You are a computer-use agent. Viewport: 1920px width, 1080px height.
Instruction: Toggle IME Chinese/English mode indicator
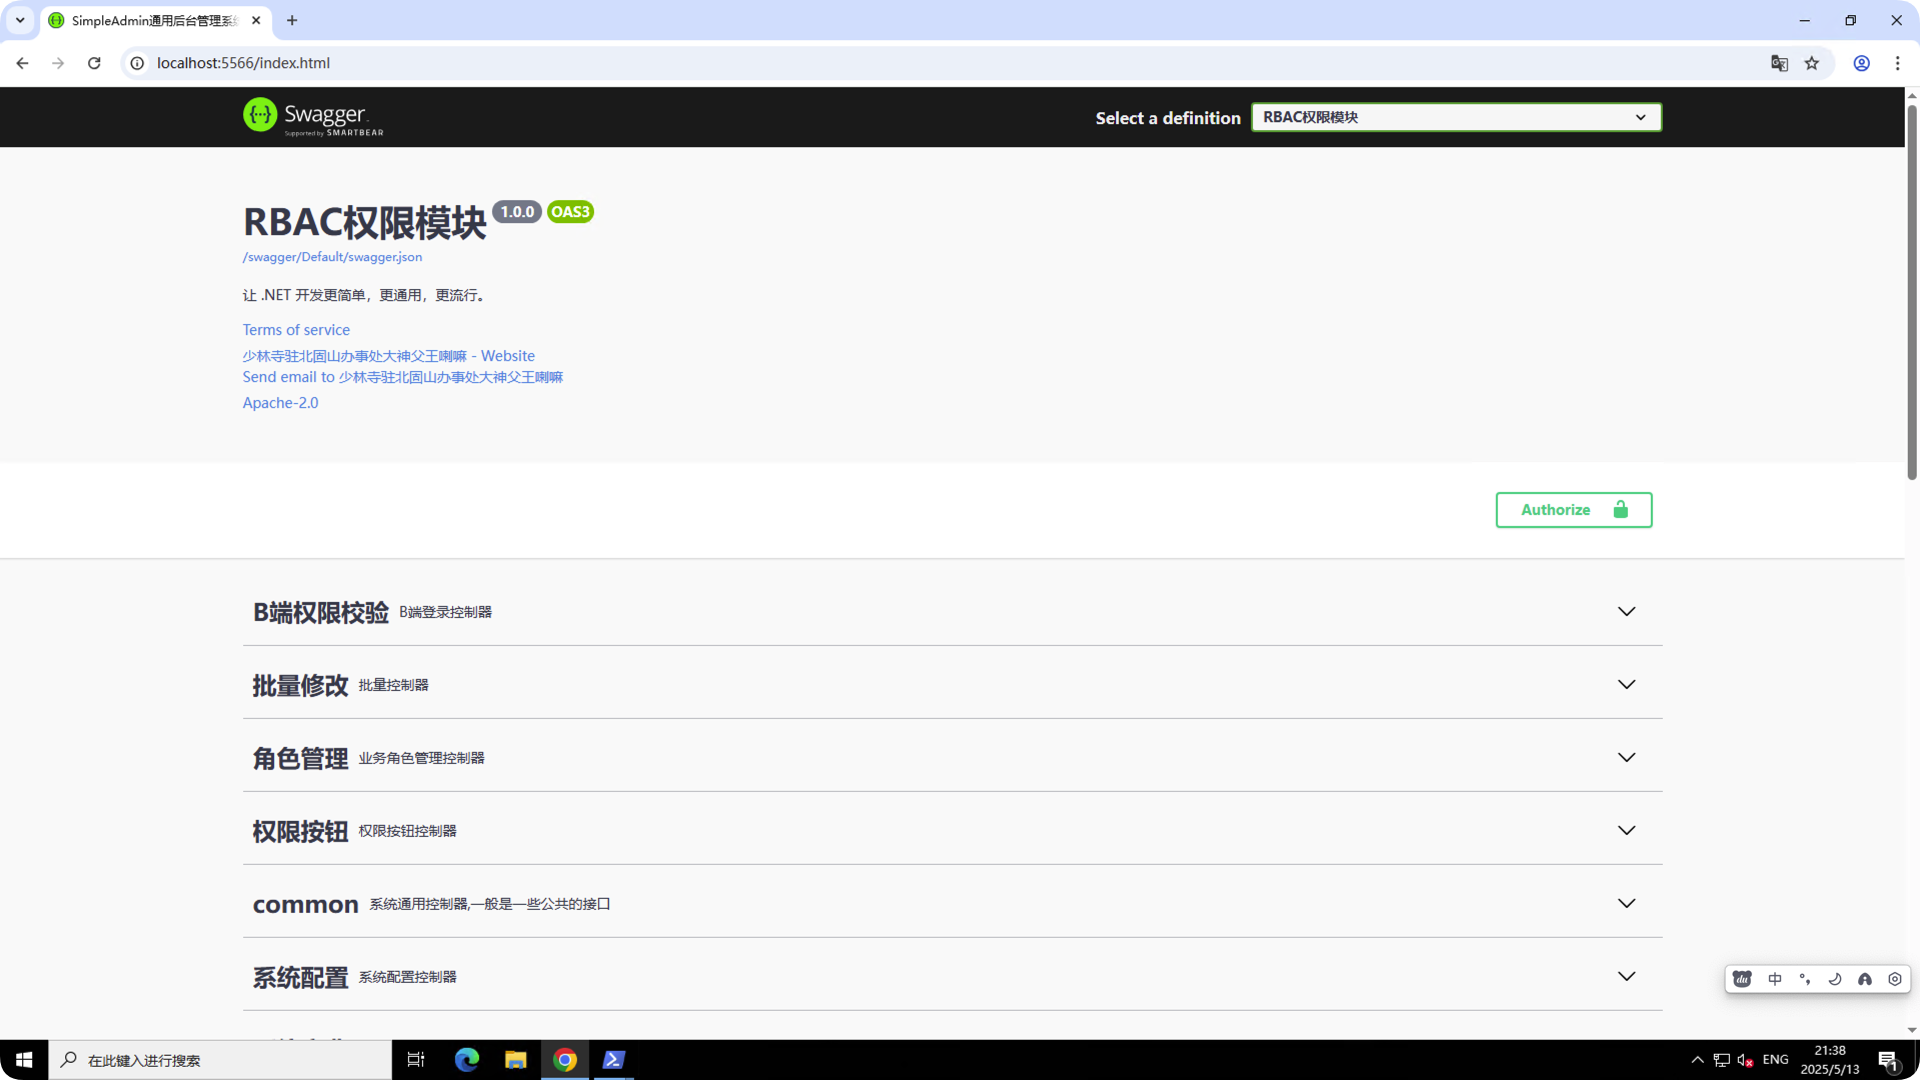point(1775,979)
